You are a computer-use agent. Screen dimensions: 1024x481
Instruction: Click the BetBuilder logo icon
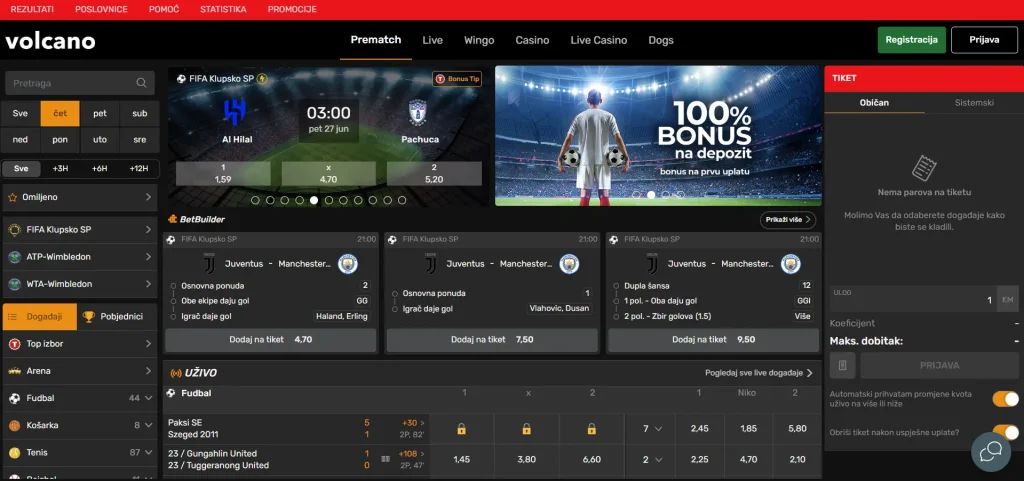click(172, 219)
